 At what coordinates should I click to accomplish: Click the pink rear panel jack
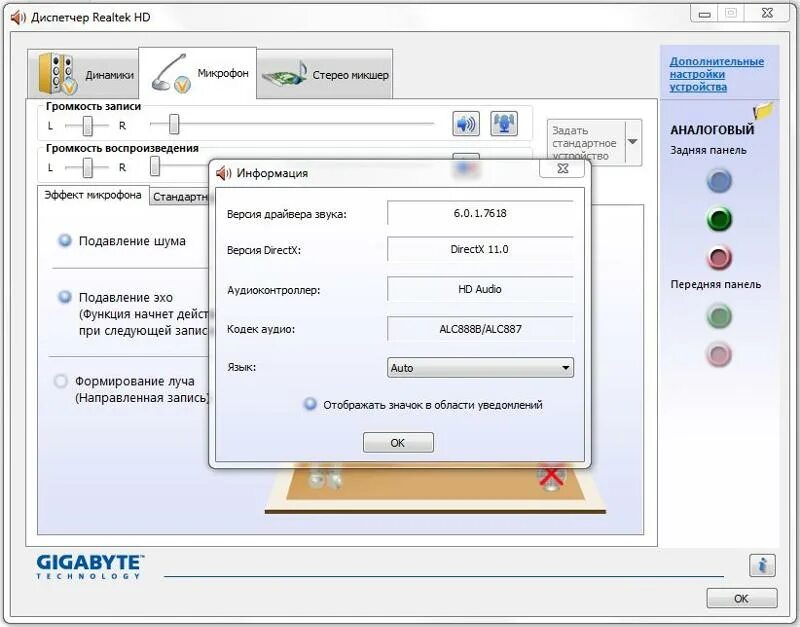pos(719,258)
